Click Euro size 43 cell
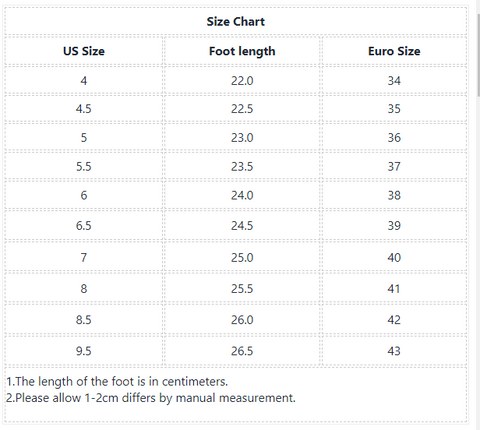 [x=394, y=351]
